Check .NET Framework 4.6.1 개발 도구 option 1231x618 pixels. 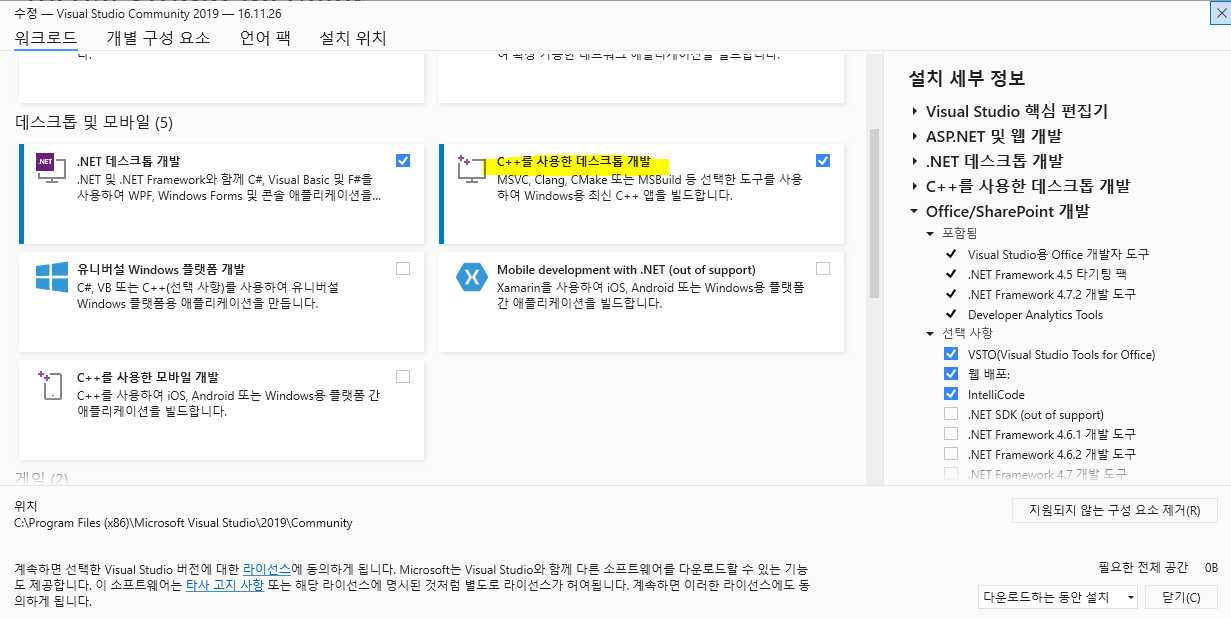pos(950,434)
